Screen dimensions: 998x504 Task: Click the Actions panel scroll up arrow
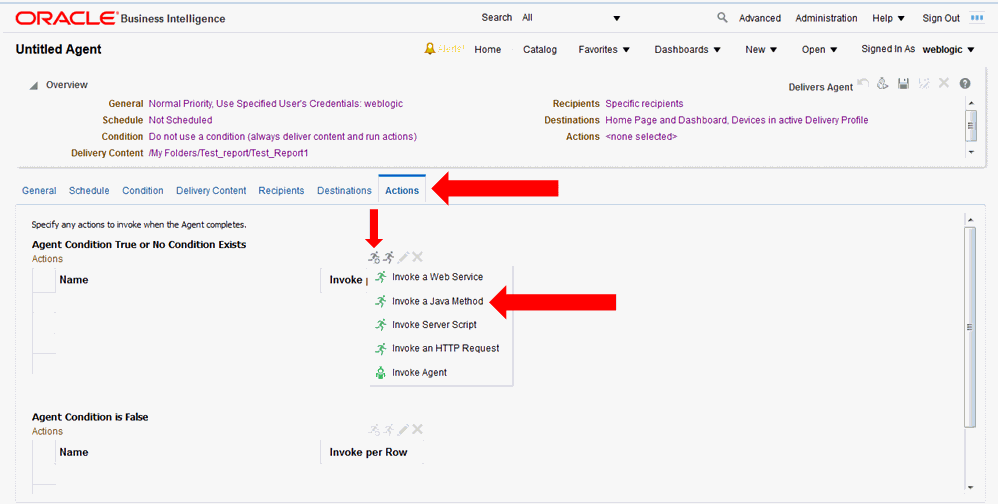point(970,220)
